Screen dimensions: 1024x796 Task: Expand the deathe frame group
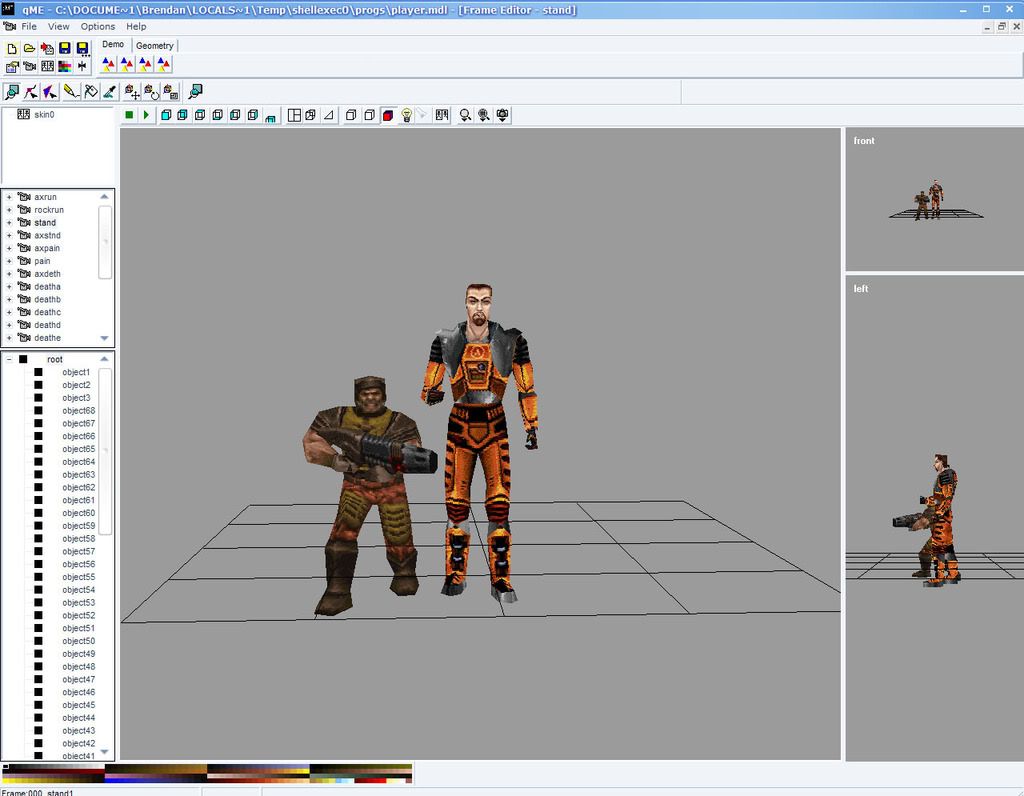coord(9,338)
